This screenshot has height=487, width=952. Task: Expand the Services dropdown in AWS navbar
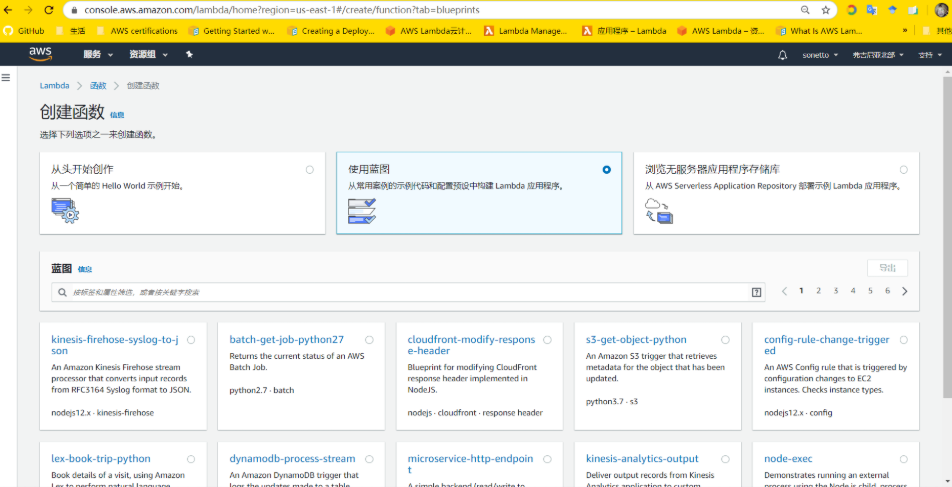click(x=98, y=55)
